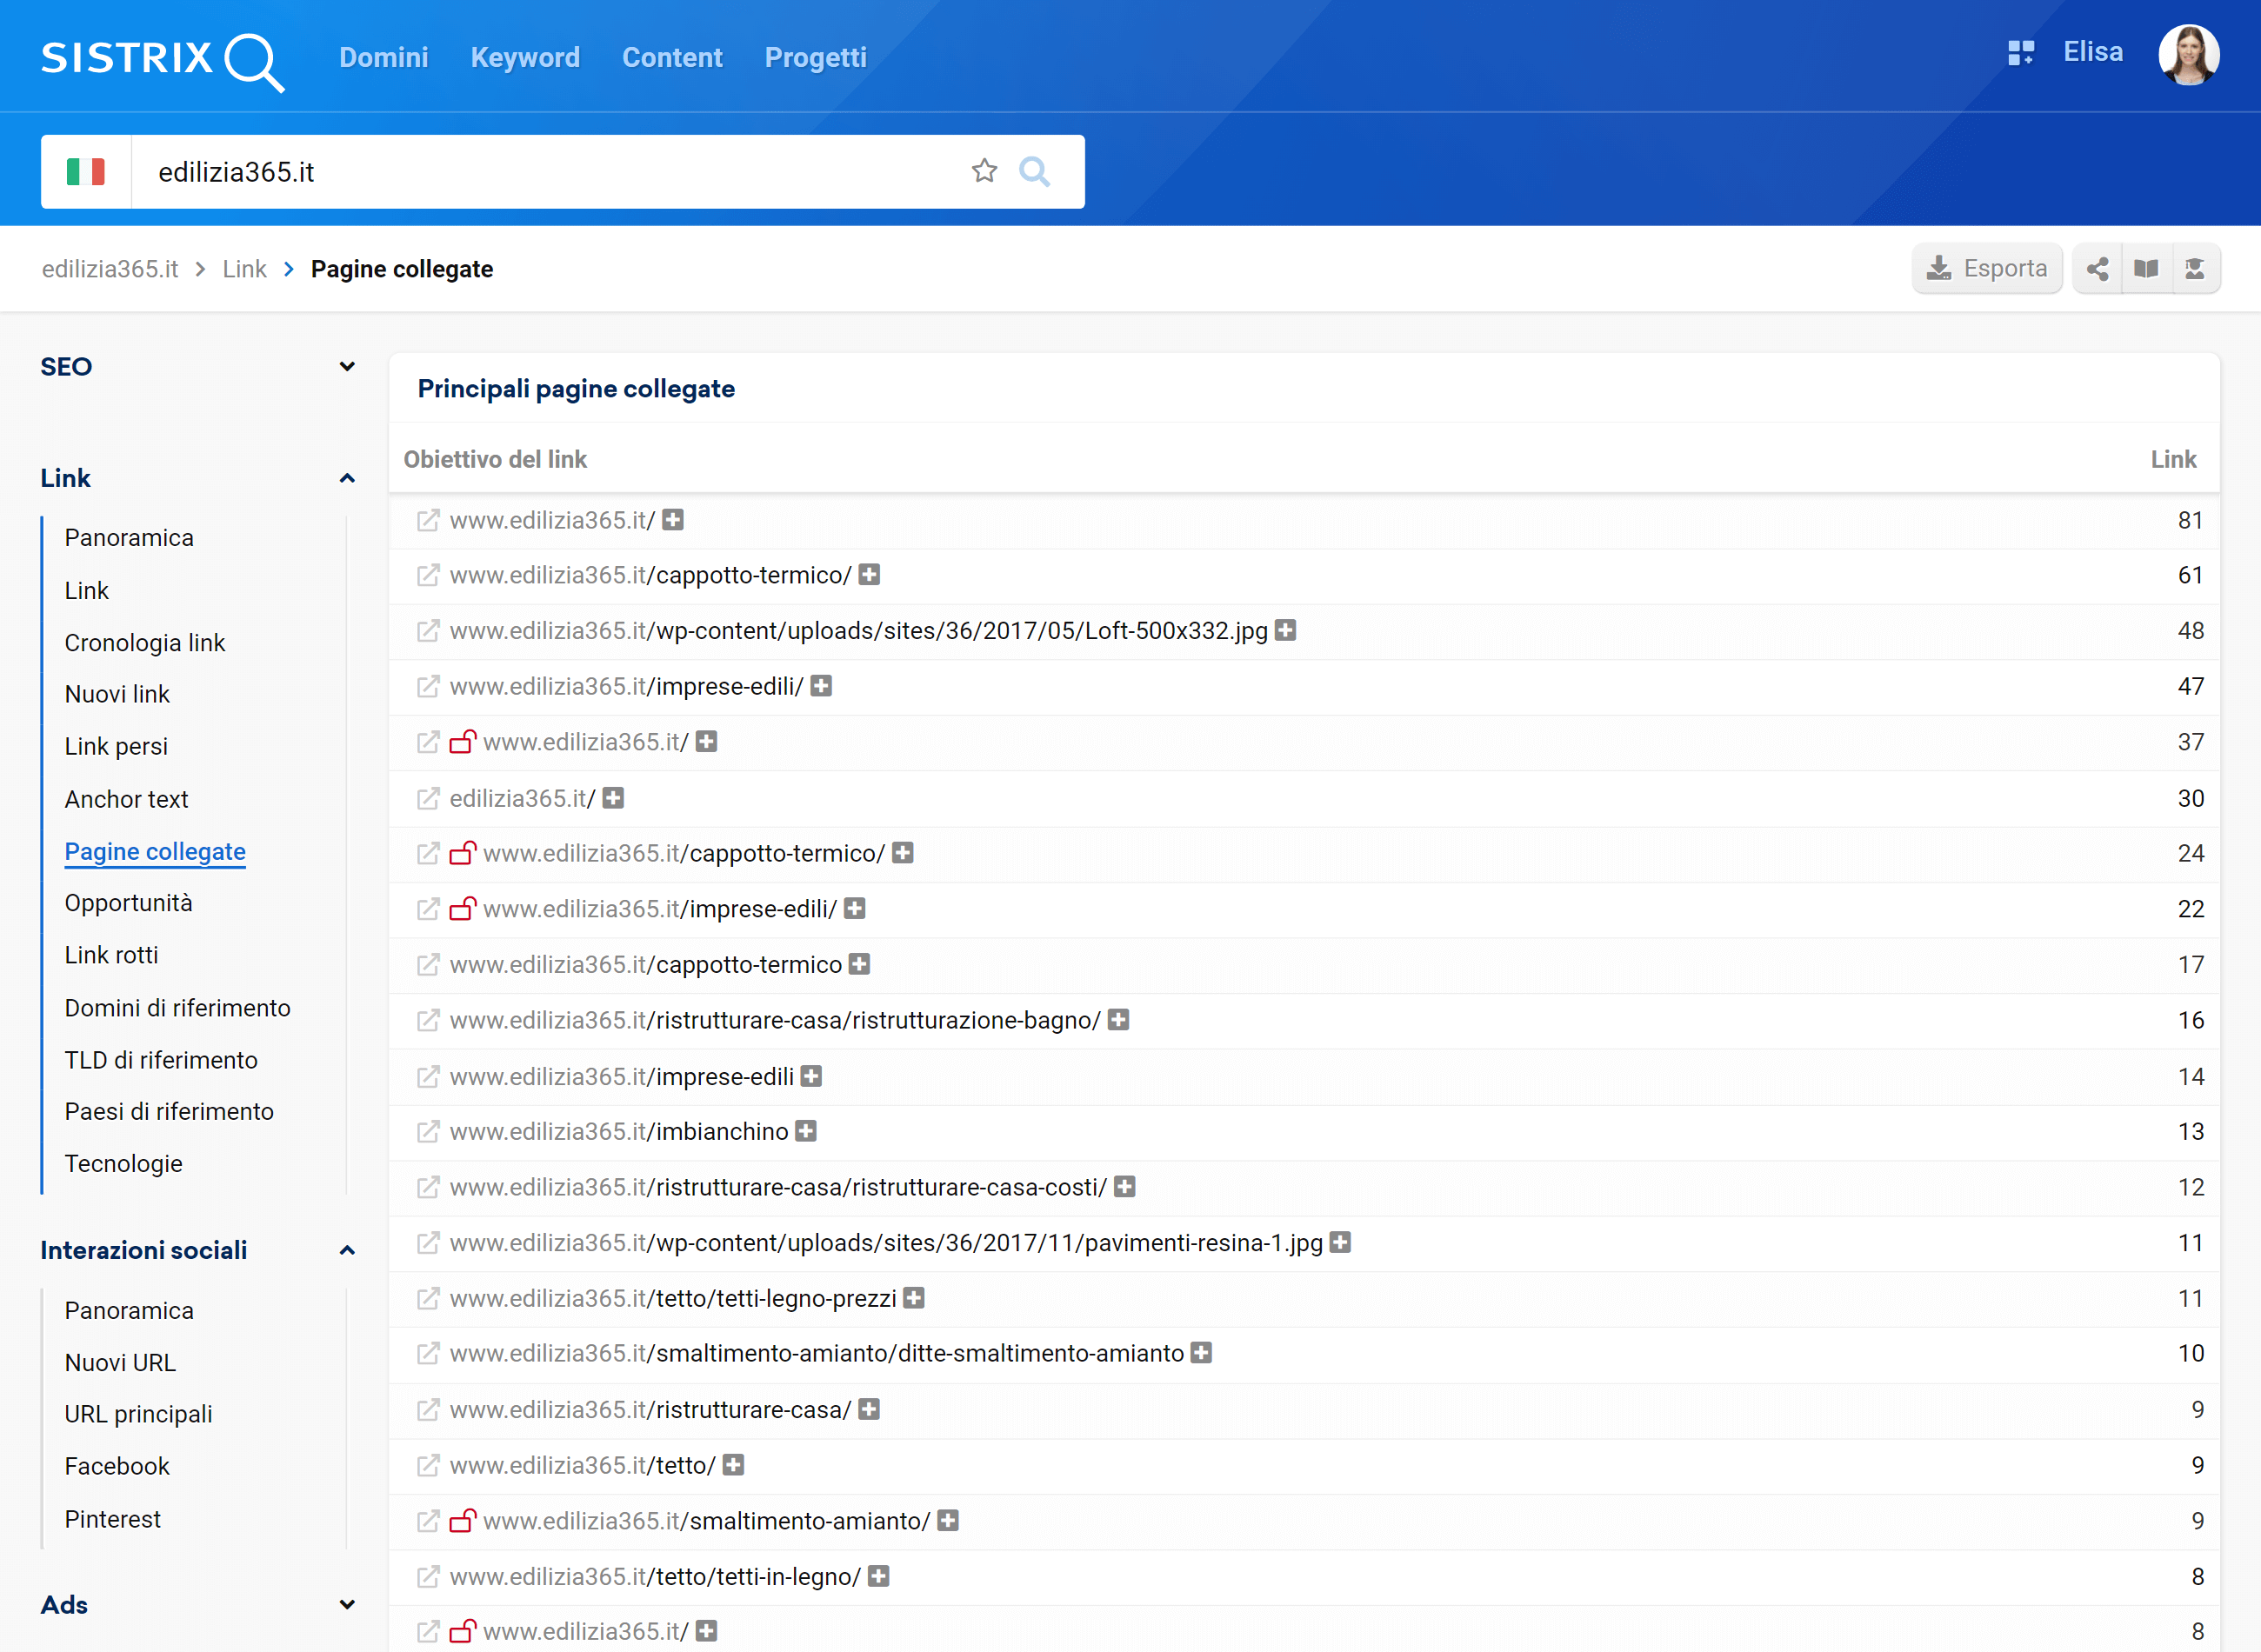Click the tetto/tetti-in-legno/ URL text

tap(655, 1576)
